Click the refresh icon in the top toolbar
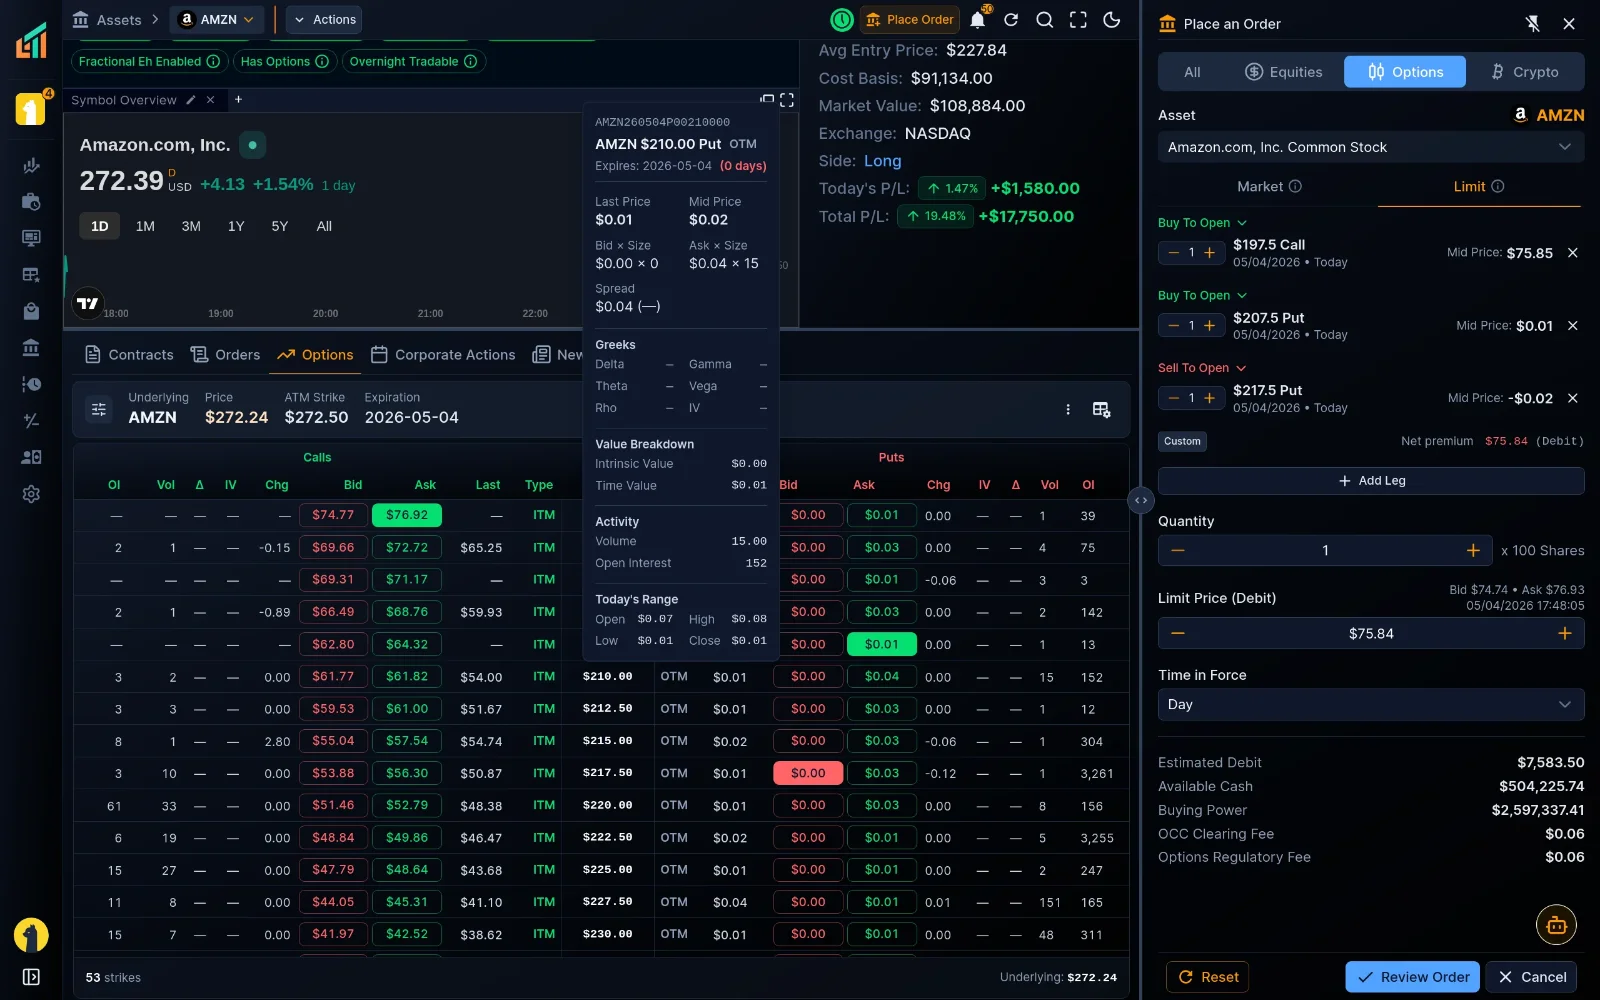The width and height of the screenshot is (1600, 1000). (x=1011, y=19)
